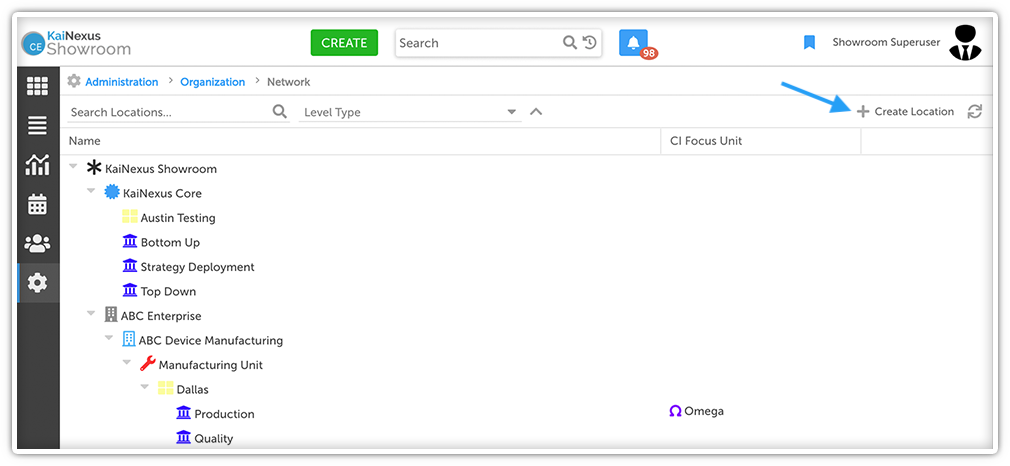Click the purple Omega icon
The width and height of the screenshot is (1010, 466).
675,411
